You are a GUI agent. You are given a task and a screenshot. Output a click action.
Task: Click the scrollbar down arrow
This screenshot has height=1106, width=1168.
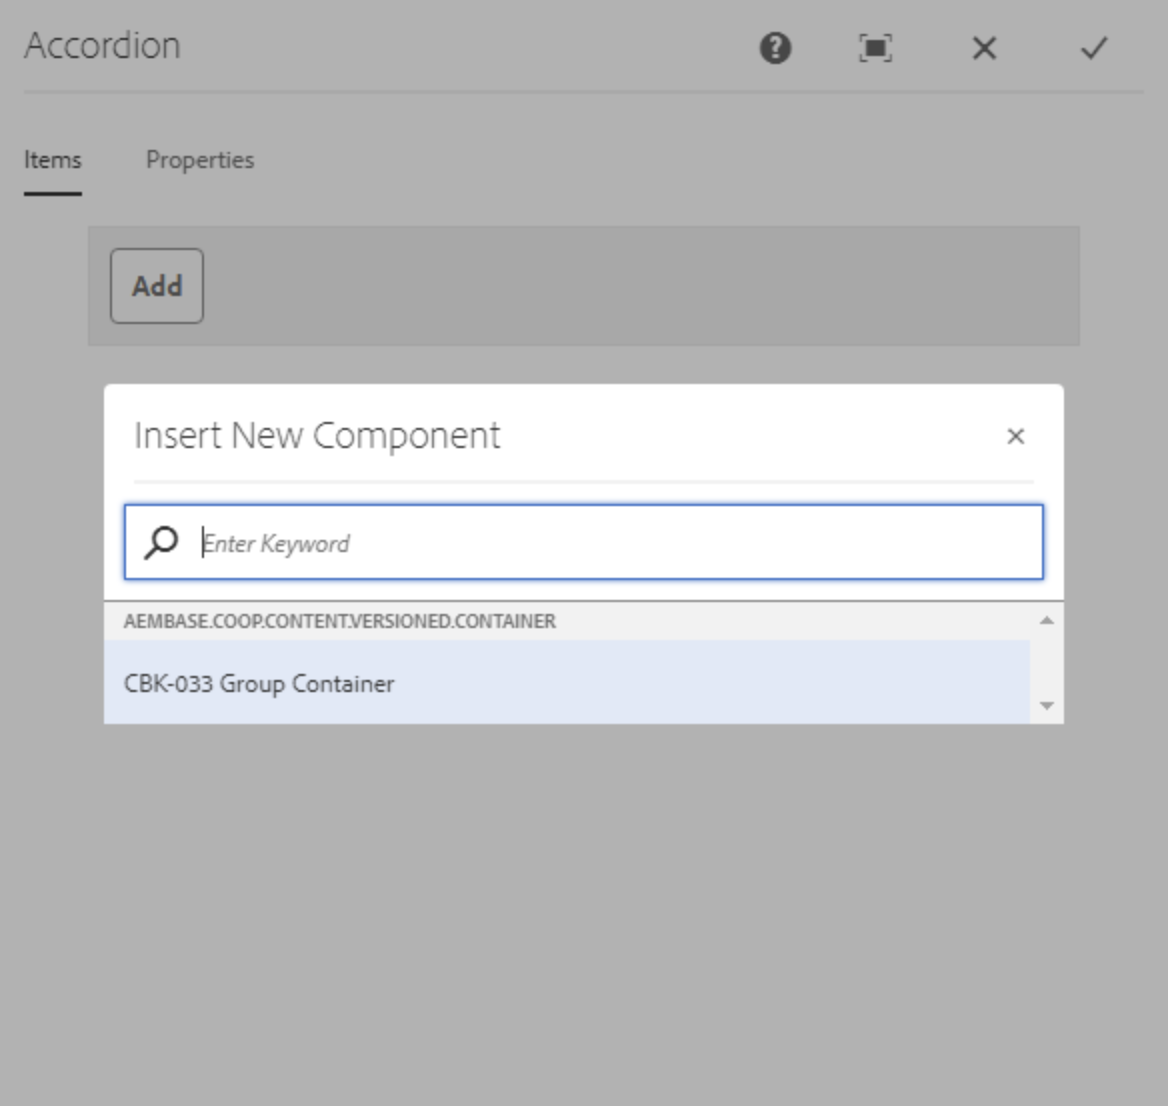[1045, 706]
